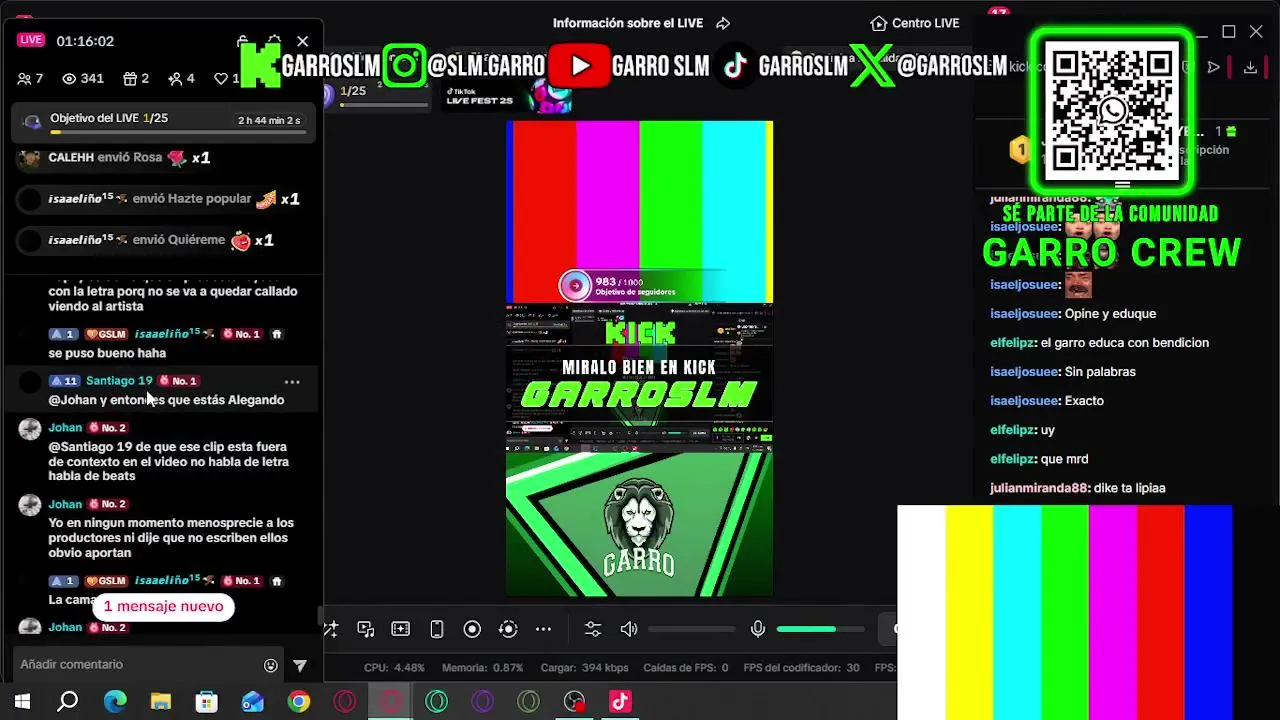
Task: Click 'isaaeliño envió Hazte popular' notification
Action: 160,199
